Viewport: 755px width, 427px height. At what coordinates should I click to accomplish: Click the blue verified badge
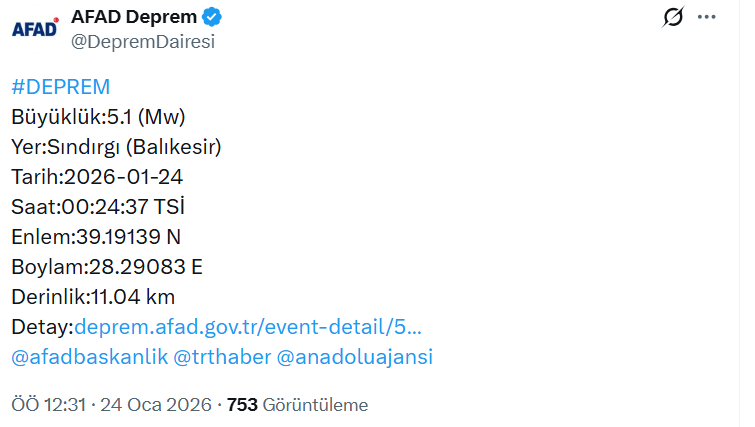(x=213, y=17)
